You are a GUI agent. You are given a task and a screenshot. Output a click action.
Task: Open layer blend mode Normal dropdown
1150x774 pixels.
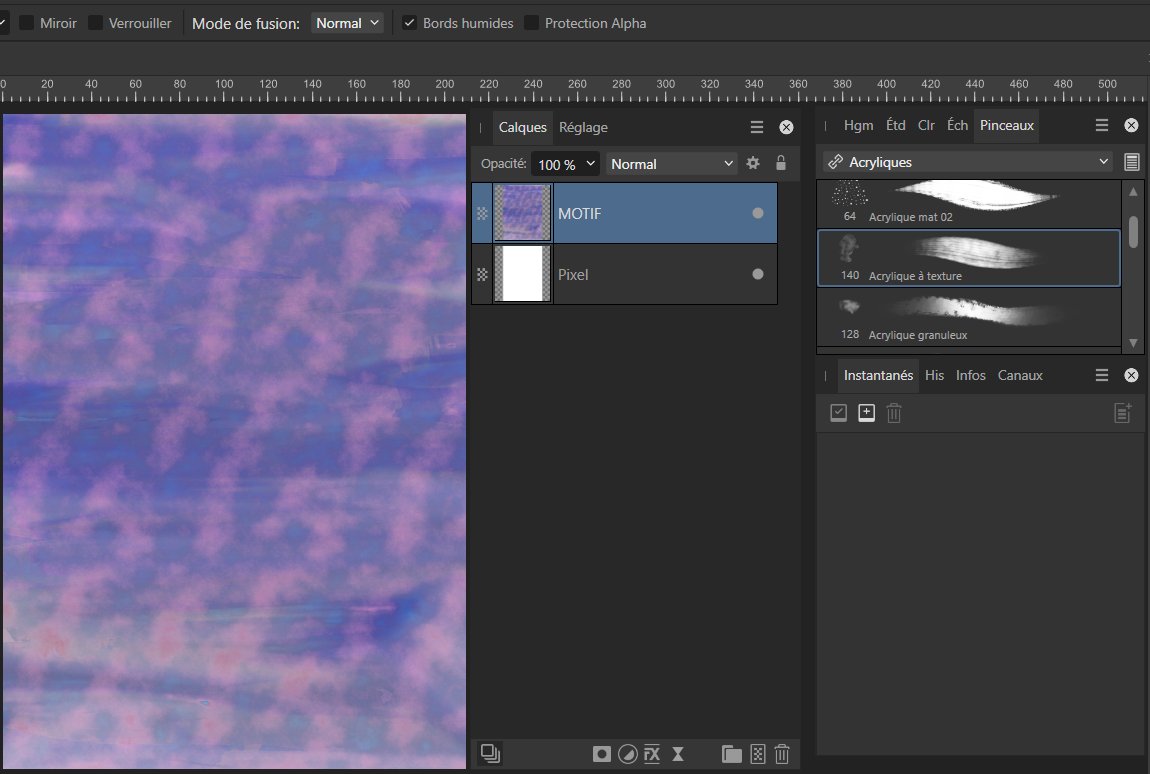click(672, 164)
